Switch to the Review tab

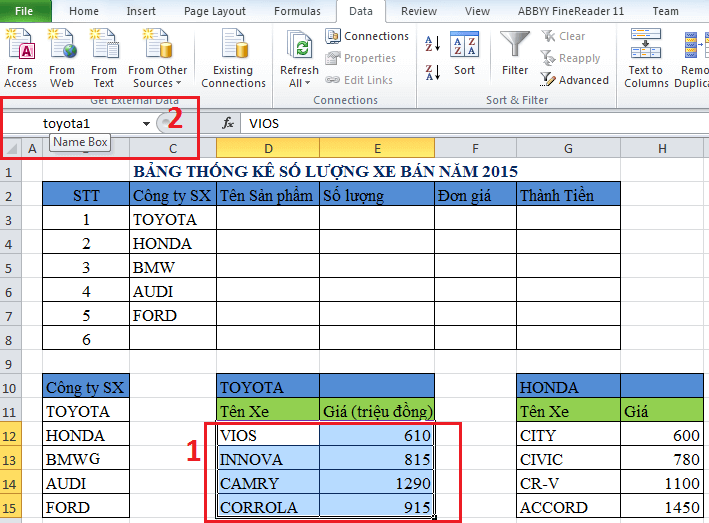[419, 11]
